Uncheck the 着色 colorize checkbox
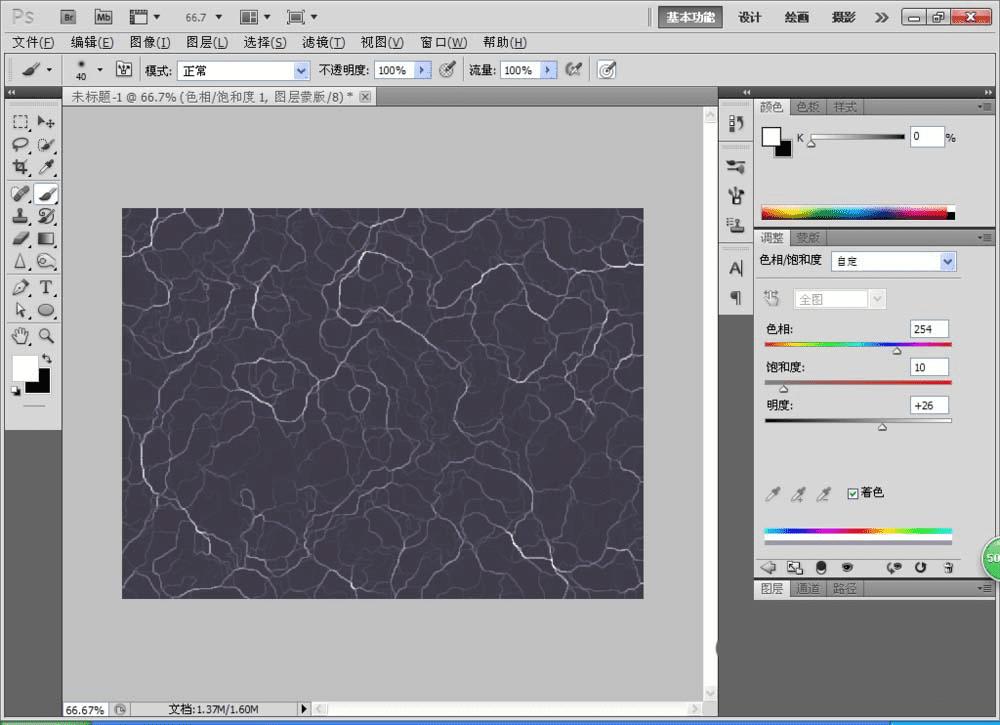 pyautogui.click(x=853, y=493)
